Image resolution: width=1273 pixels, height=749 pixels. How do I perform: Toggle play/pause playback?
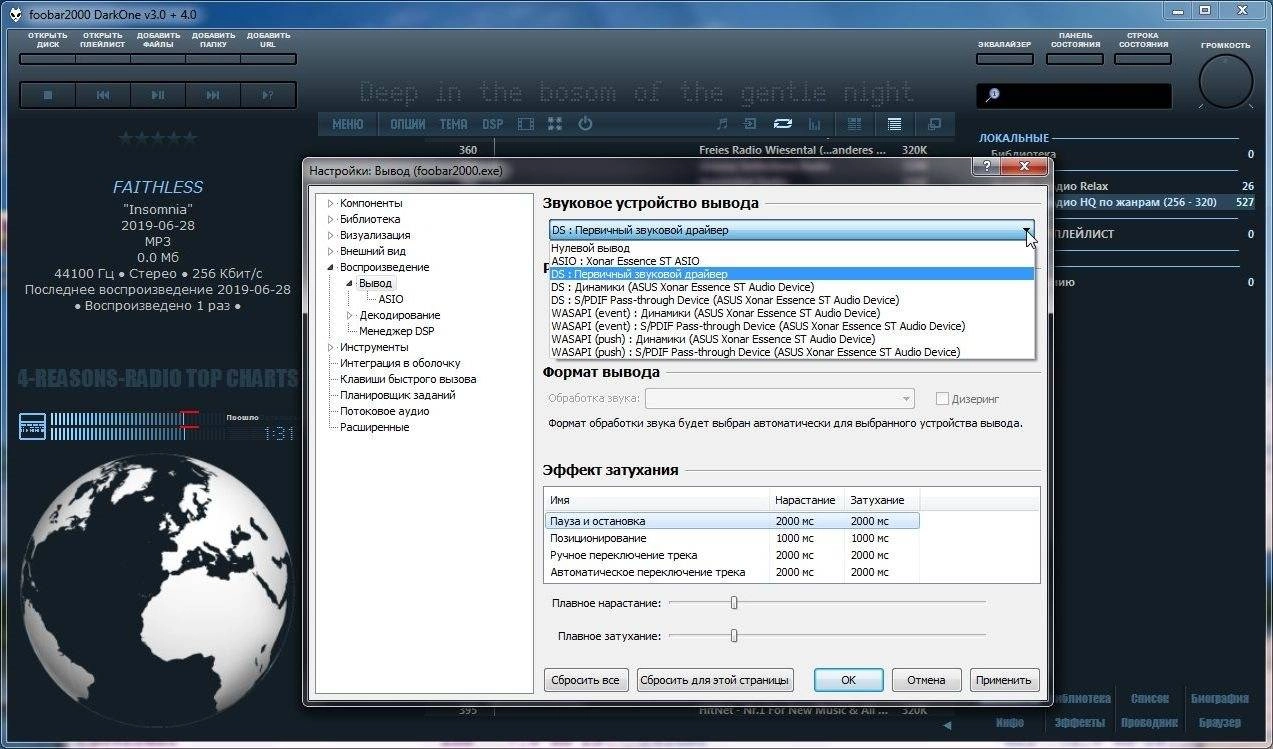(158, 95)
